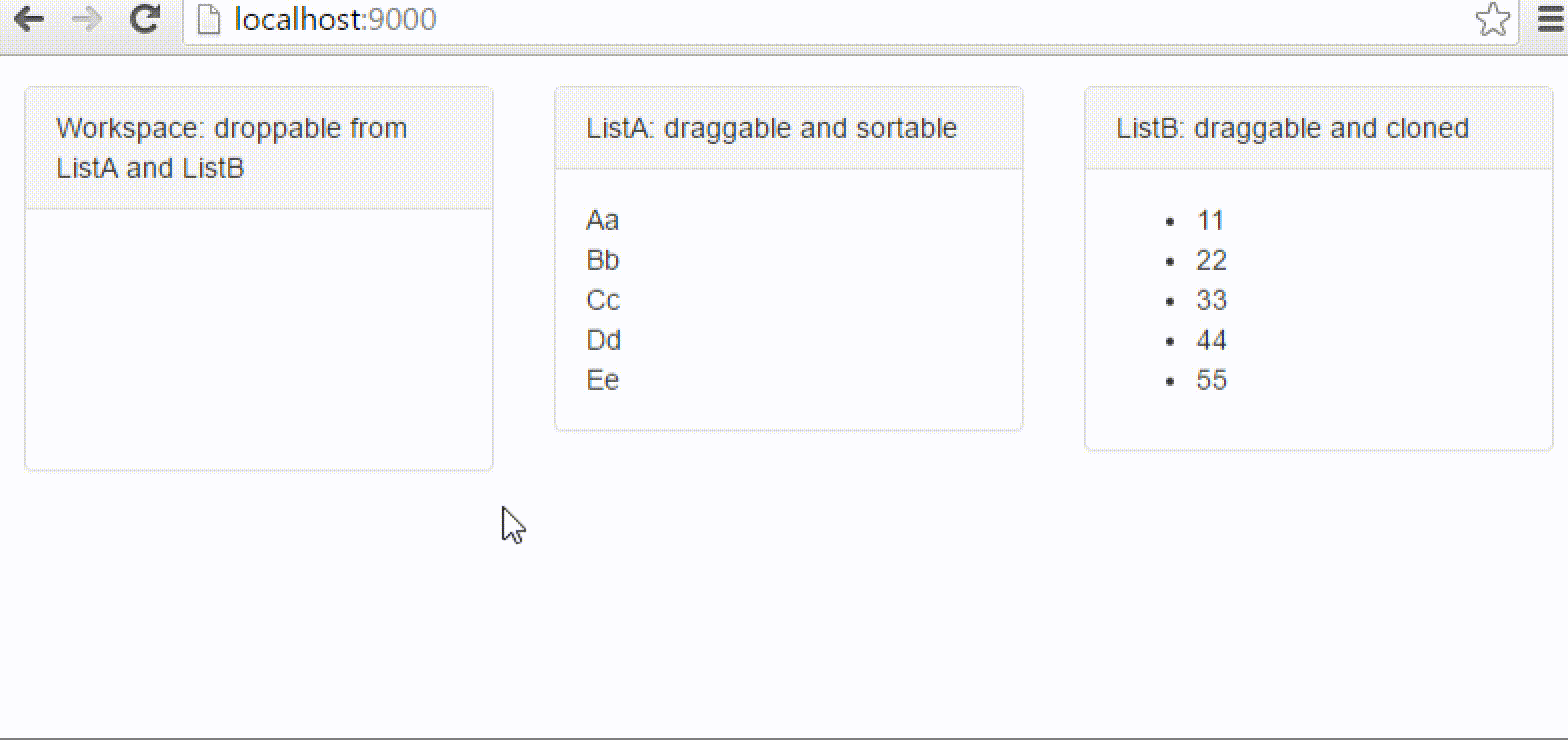Click the empty Workspace drop area
This screenshot has height=740, width=1568.
(x=258, y=338)
